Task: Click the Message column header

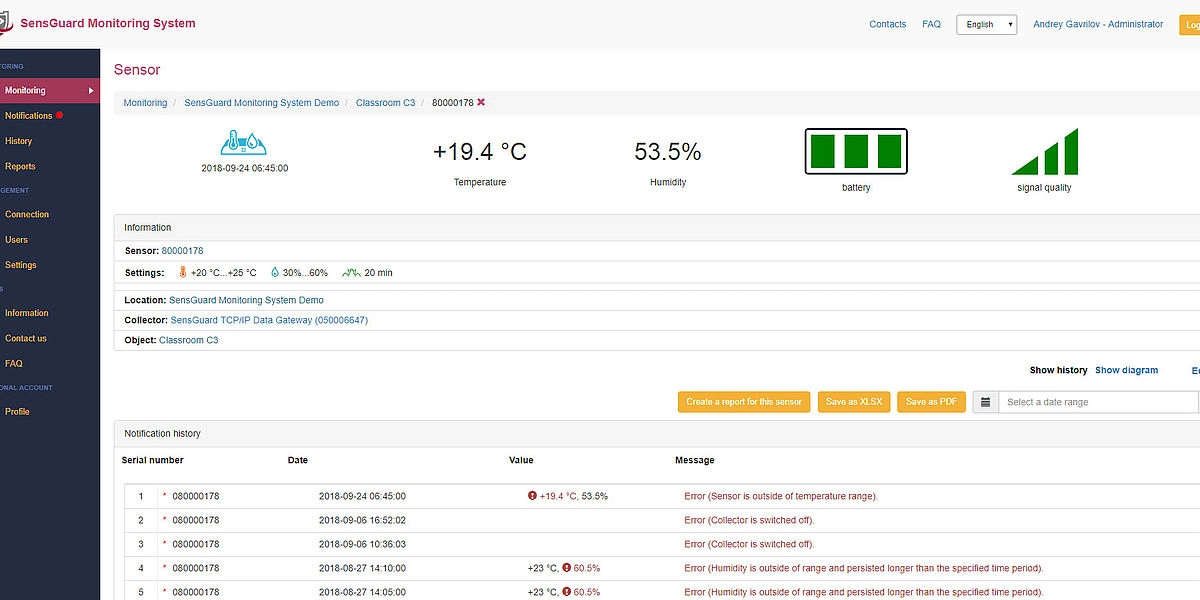Action: point(694,460)
